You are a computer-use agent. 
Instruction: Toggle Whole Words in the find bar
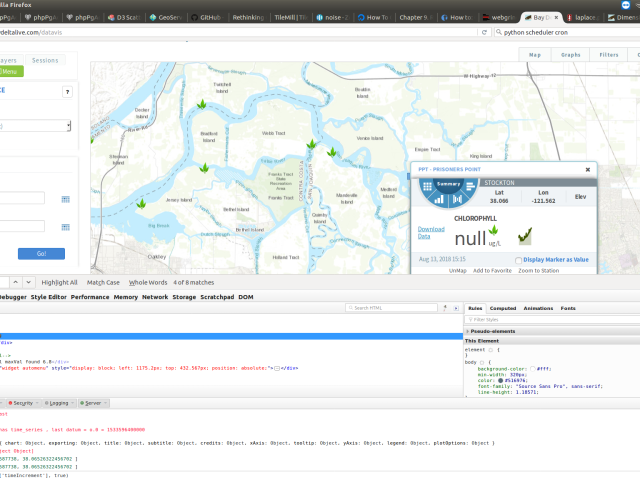148,282
